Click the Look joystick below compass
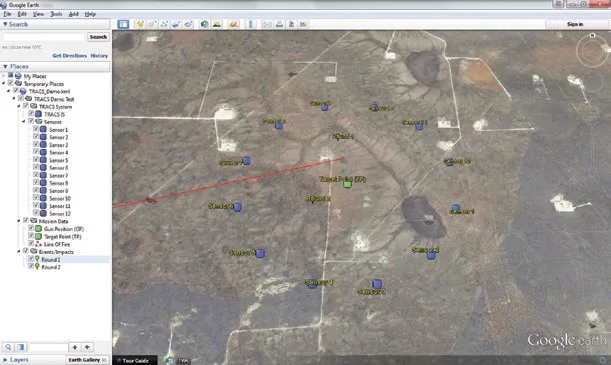611x365 pixels. (592, 83)
